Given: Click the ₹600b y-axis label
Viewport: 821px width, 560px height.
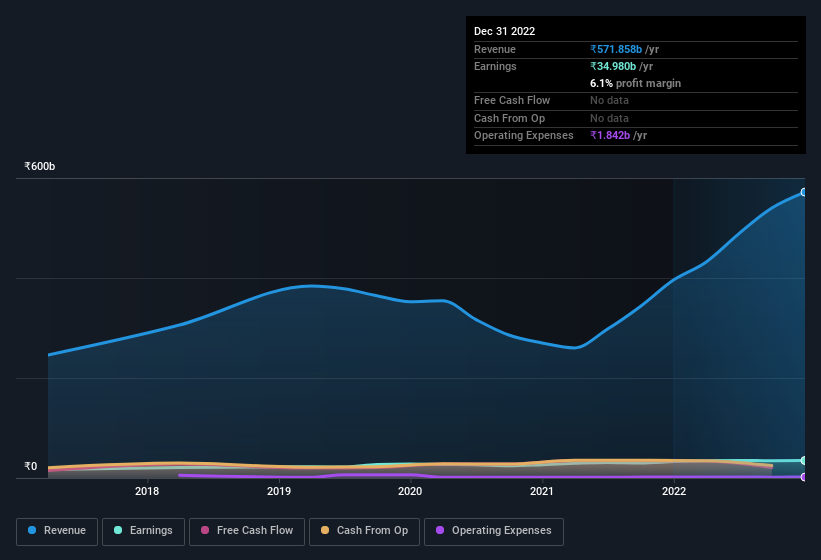Looking at the screenshot, I should tap(39, 166).
